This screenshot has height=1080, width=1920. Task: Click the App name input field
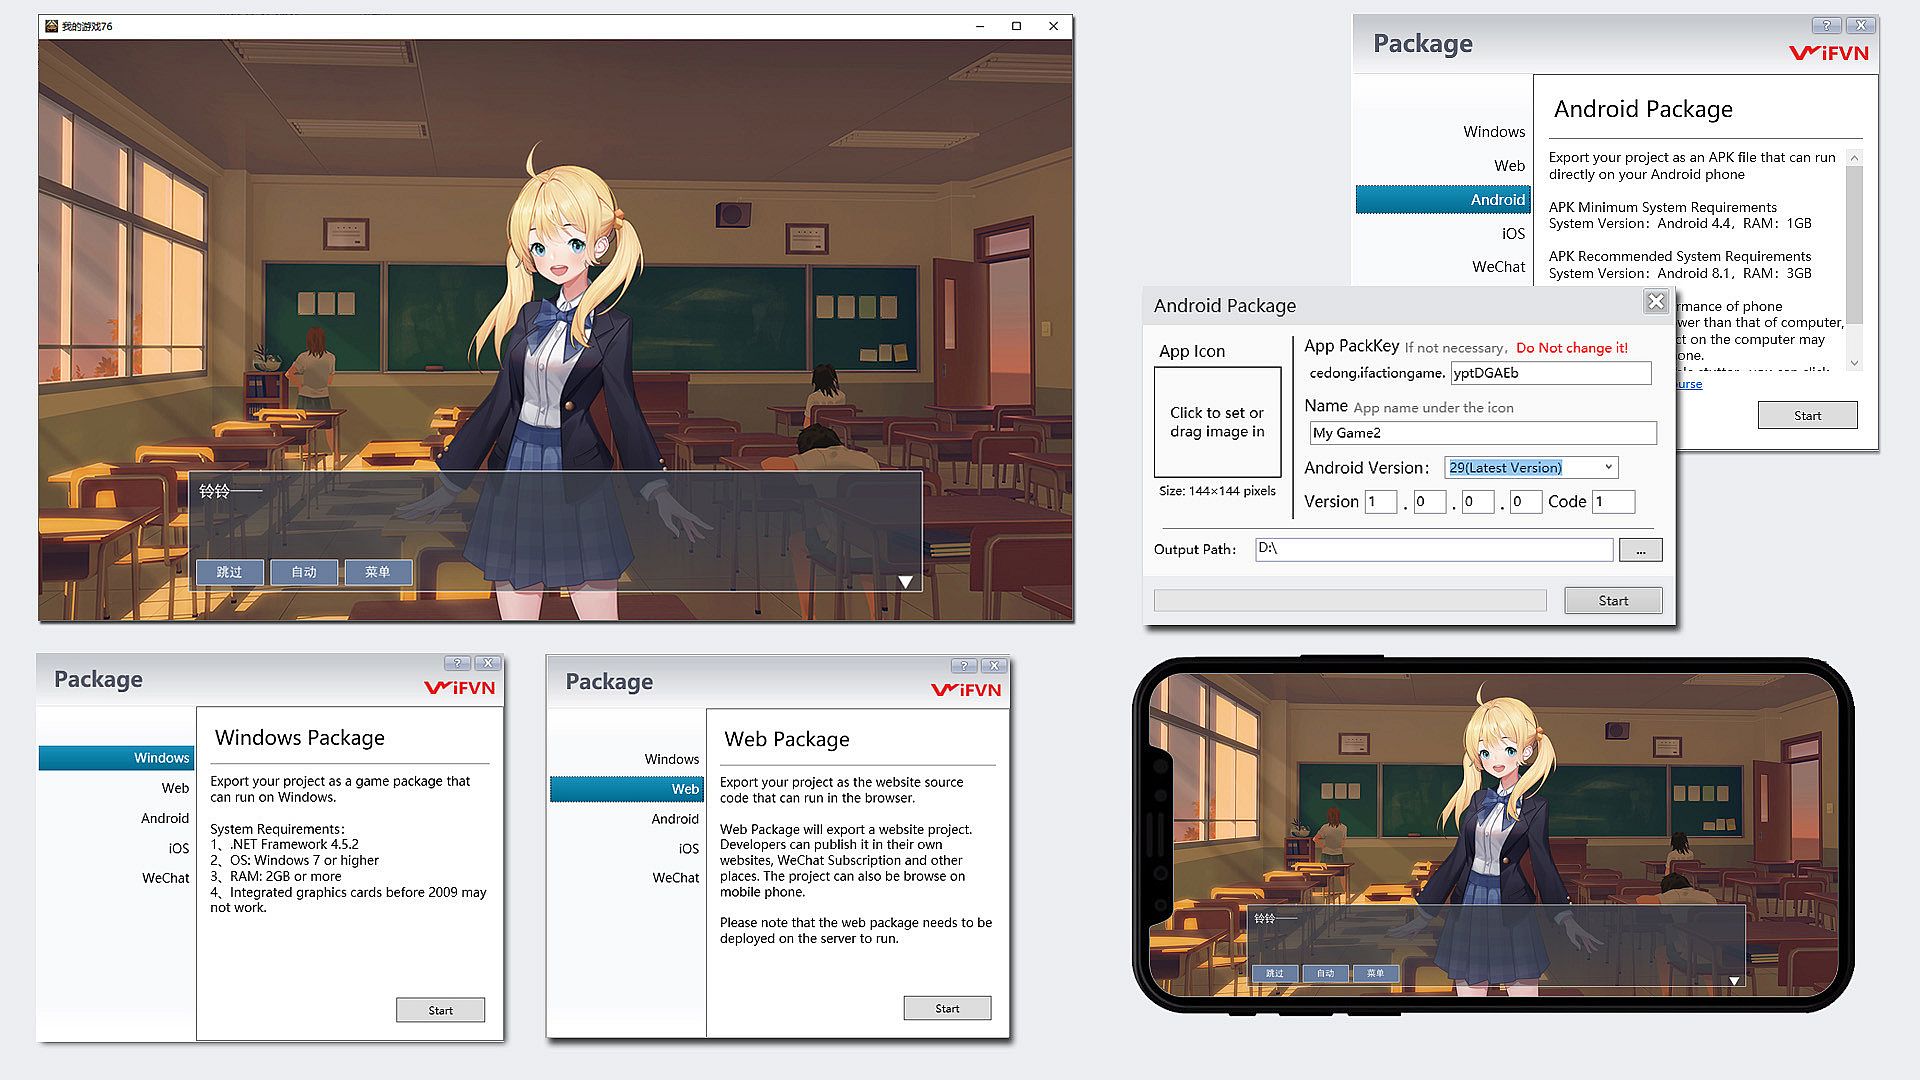[1482, 433]
